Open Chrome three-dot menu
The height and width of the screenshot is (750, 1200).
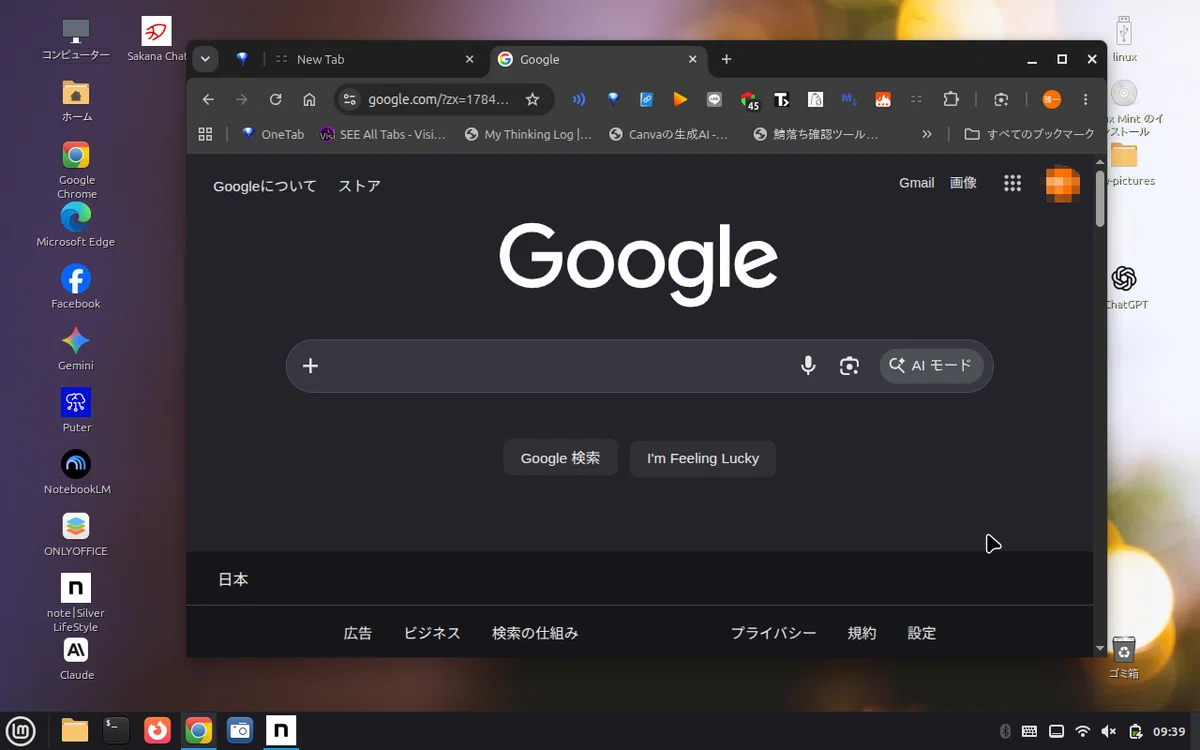1085,99
